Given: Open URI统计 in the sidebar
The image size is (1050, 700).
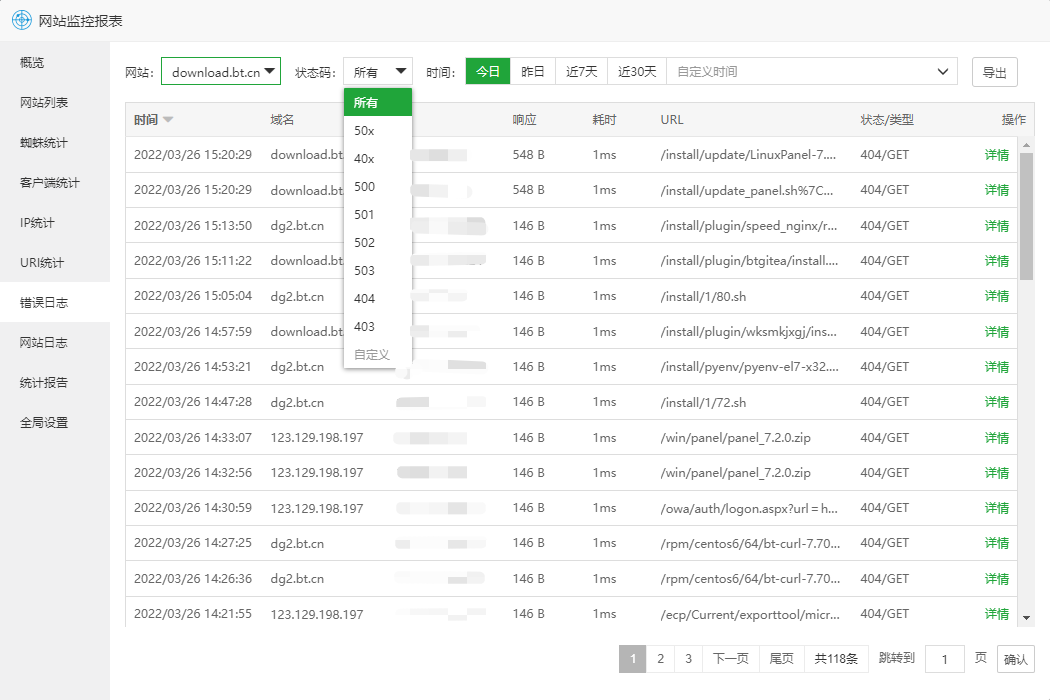Looking at the screenshot, I should tap(55, 263).
